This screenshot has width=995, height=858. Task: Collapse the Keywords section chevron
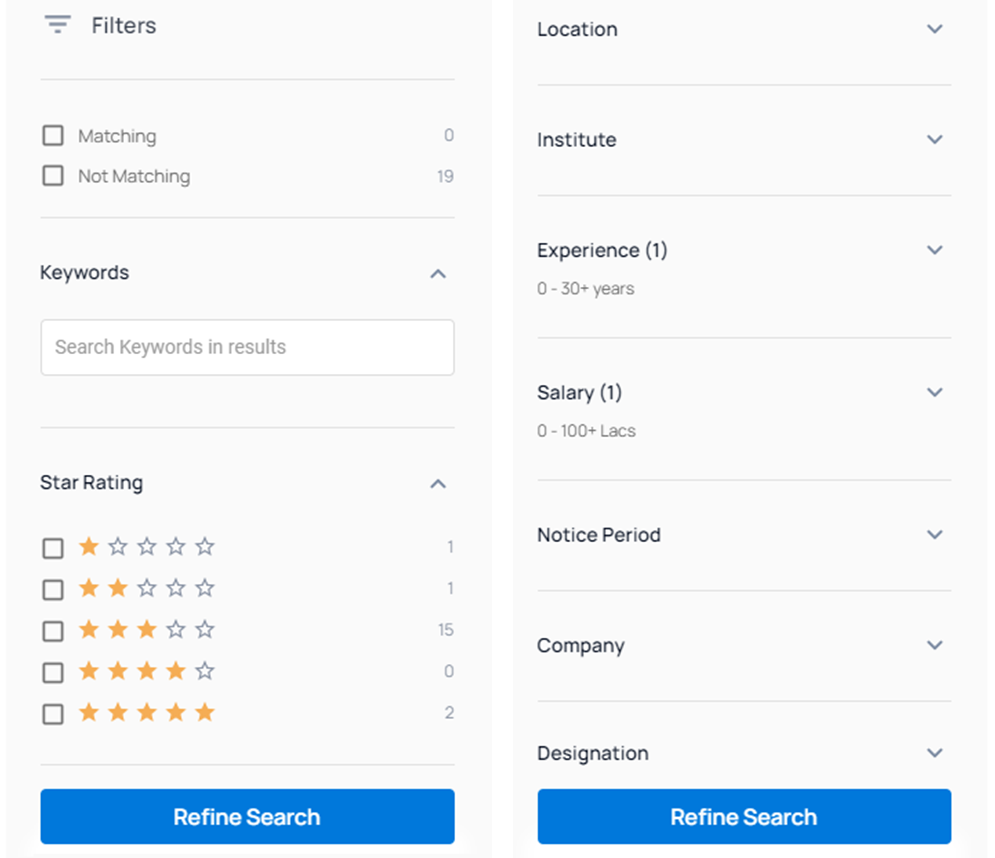[438, 274]
